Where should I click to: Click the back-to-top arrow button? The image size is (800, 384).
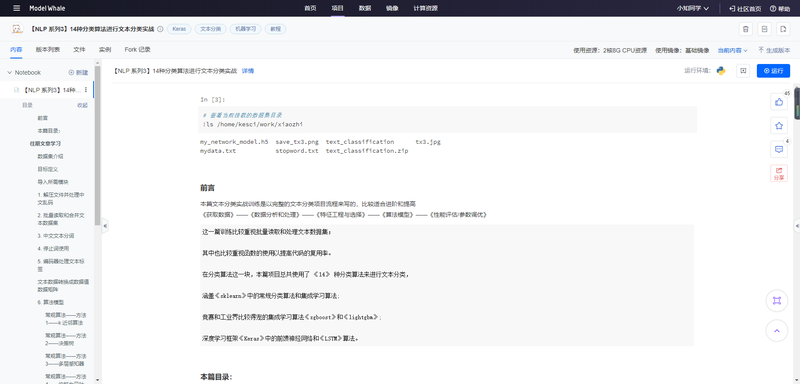(x=777, y=330)
